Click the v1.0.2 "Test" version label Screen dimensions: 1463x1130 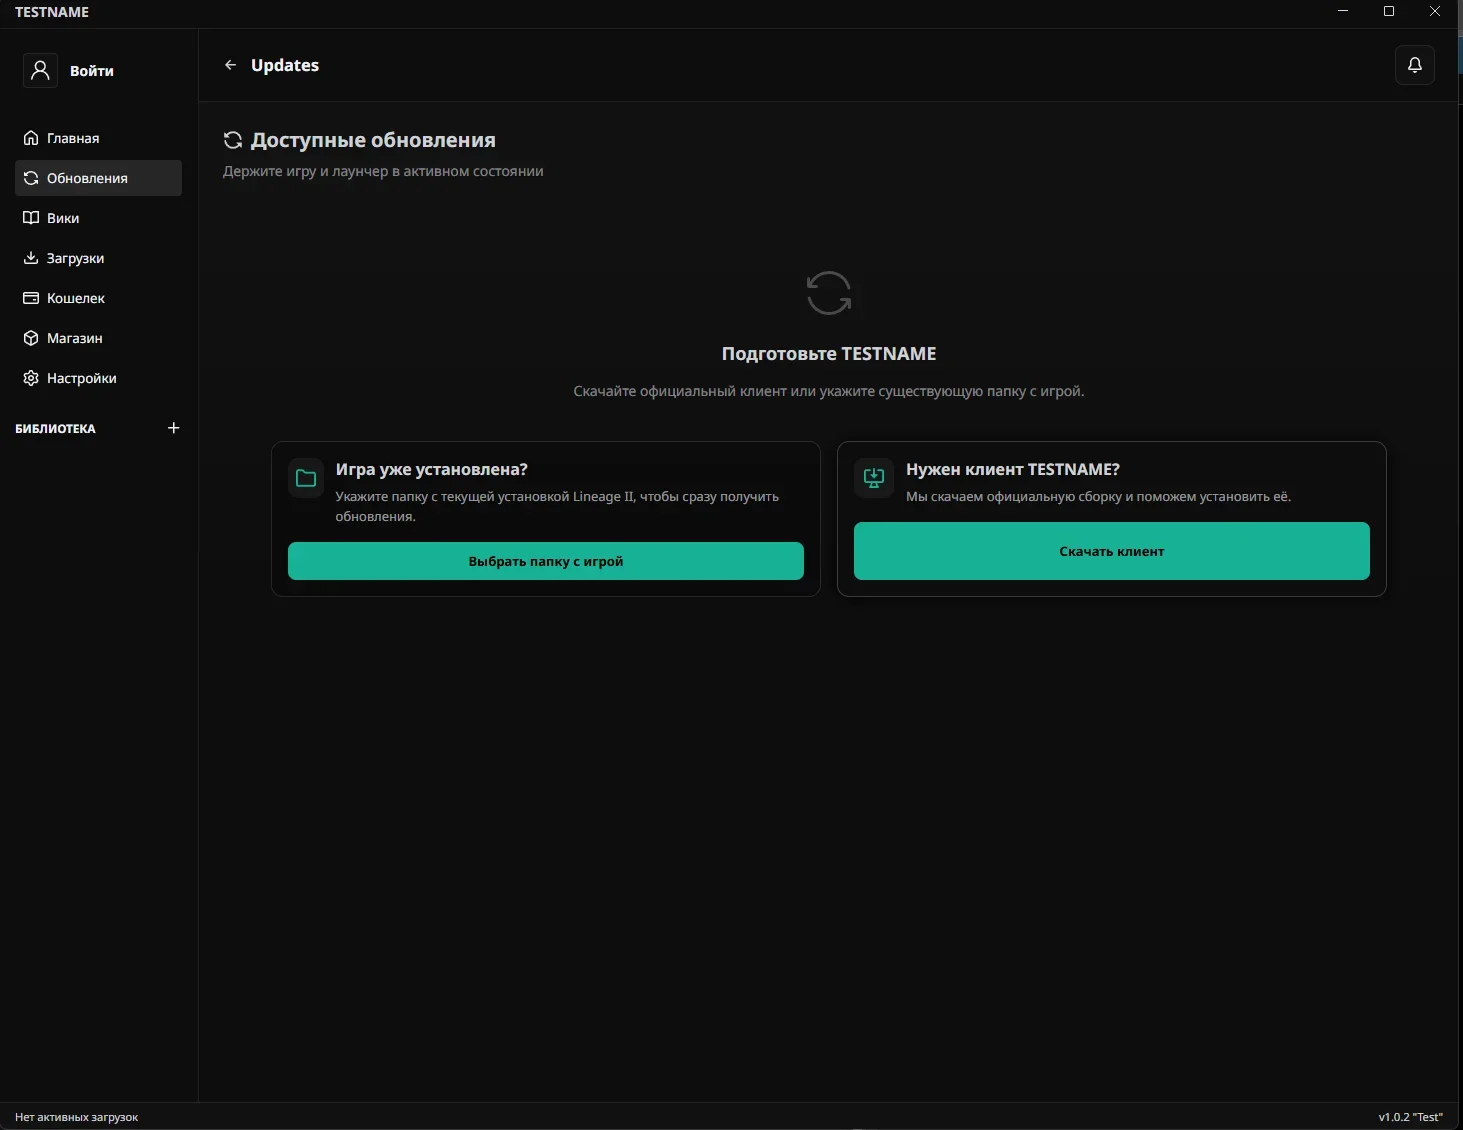(1411, 1117)
